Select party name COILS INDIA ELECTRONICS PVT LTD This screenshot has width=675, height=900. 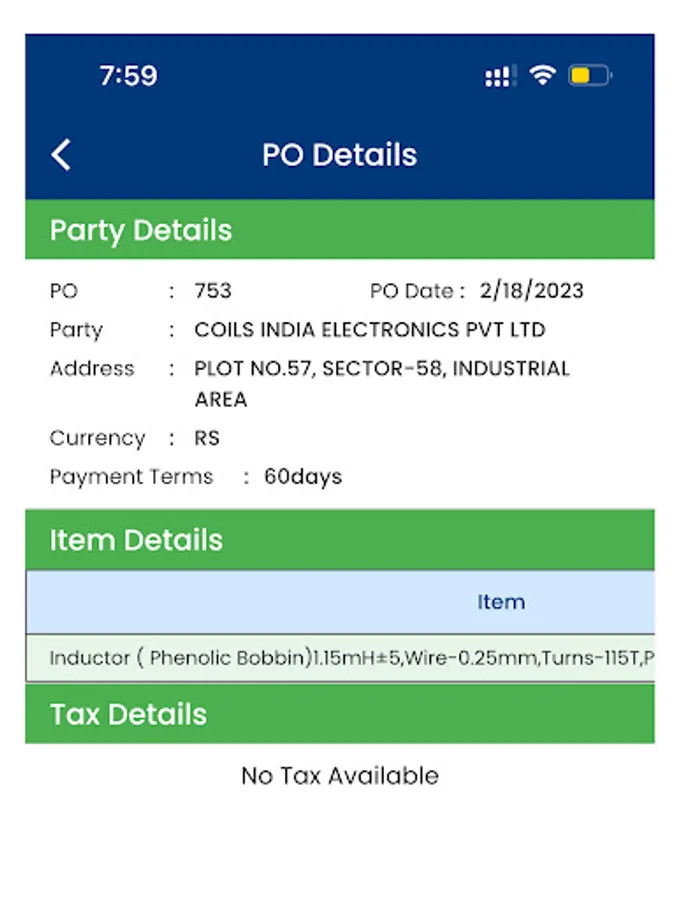370,330
